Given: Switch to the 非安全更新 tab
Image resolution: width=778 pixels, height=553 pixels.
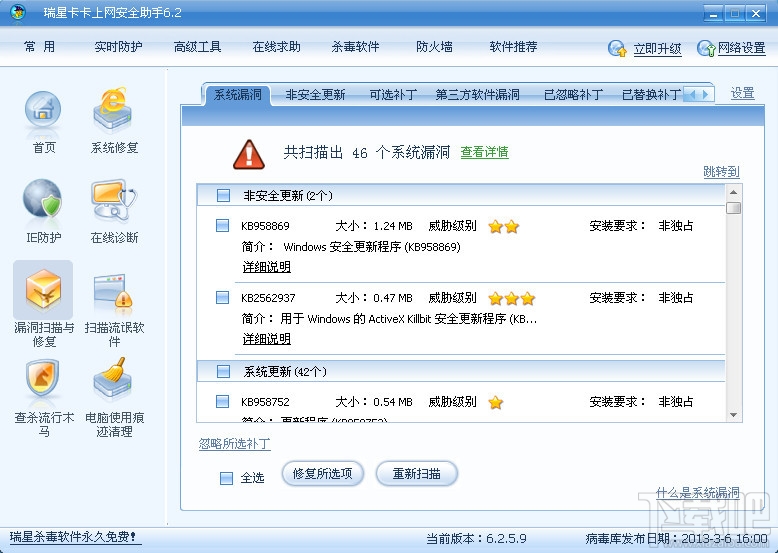Looking at the screenshot, I should [315, 94].
